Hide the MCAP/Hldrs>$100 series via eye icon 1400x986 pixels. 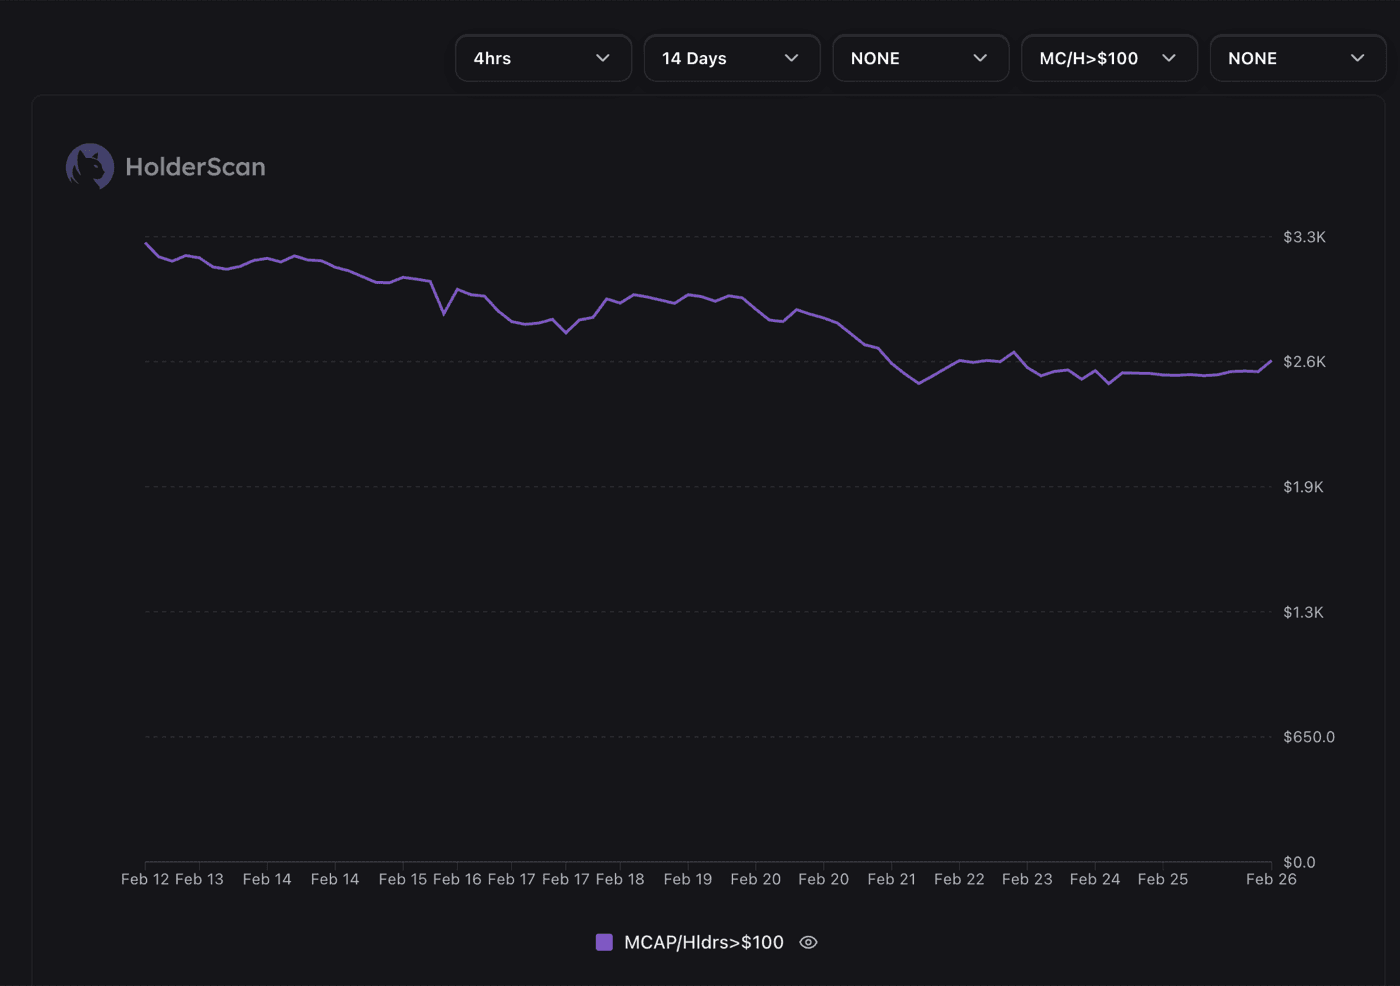808,942
